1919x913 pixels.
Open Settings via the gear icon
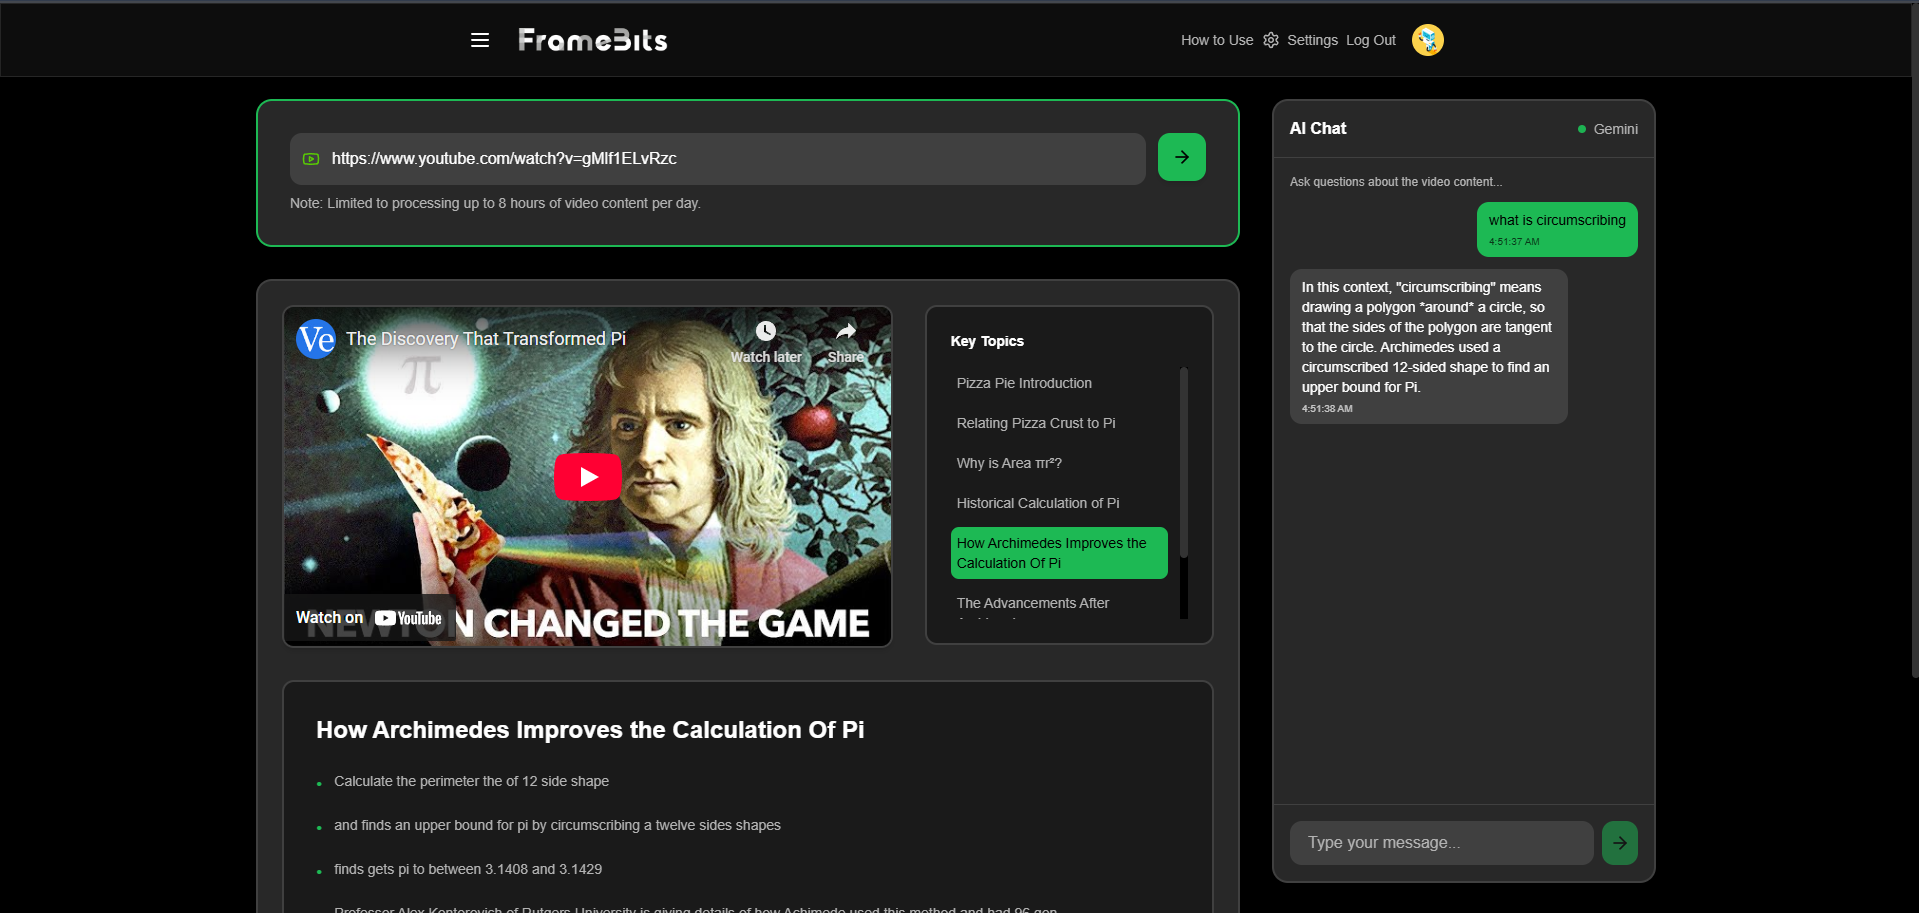point(1271,40)
